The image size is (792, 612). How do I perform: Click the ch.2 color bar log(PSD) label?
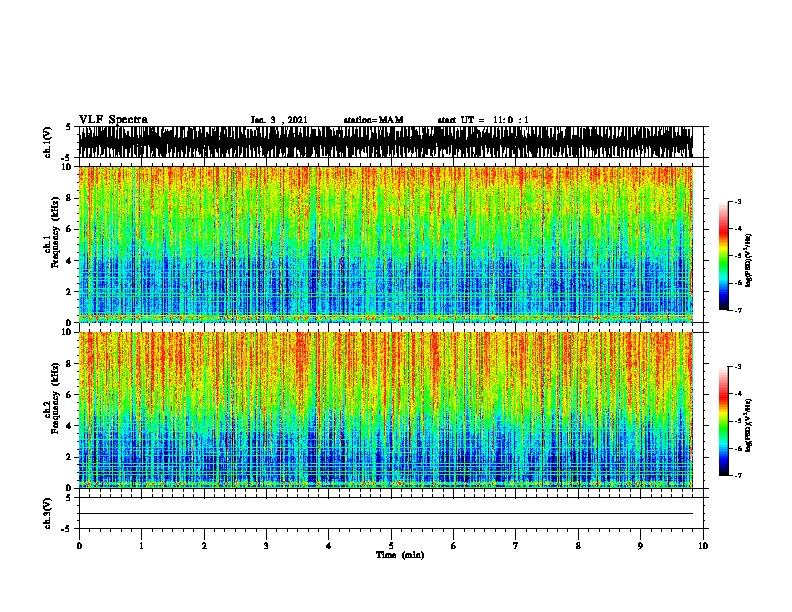click(749, 425)
